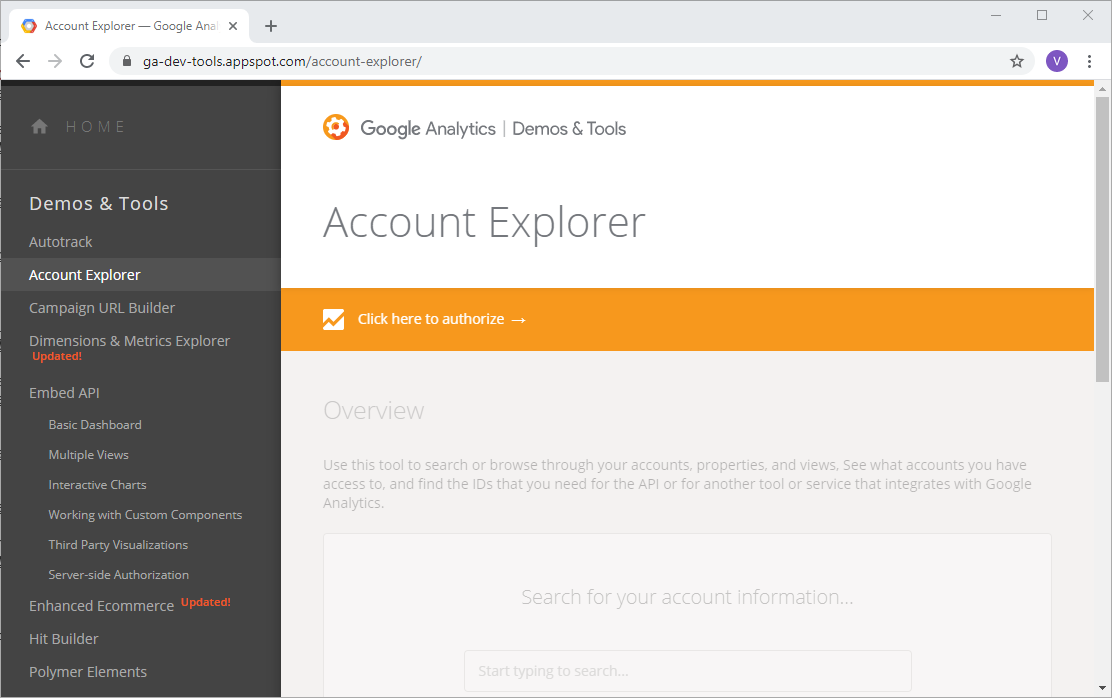This screenshot has height=698, width=1112.
Task: Open Third Party Visualizations
Action: 118,545
